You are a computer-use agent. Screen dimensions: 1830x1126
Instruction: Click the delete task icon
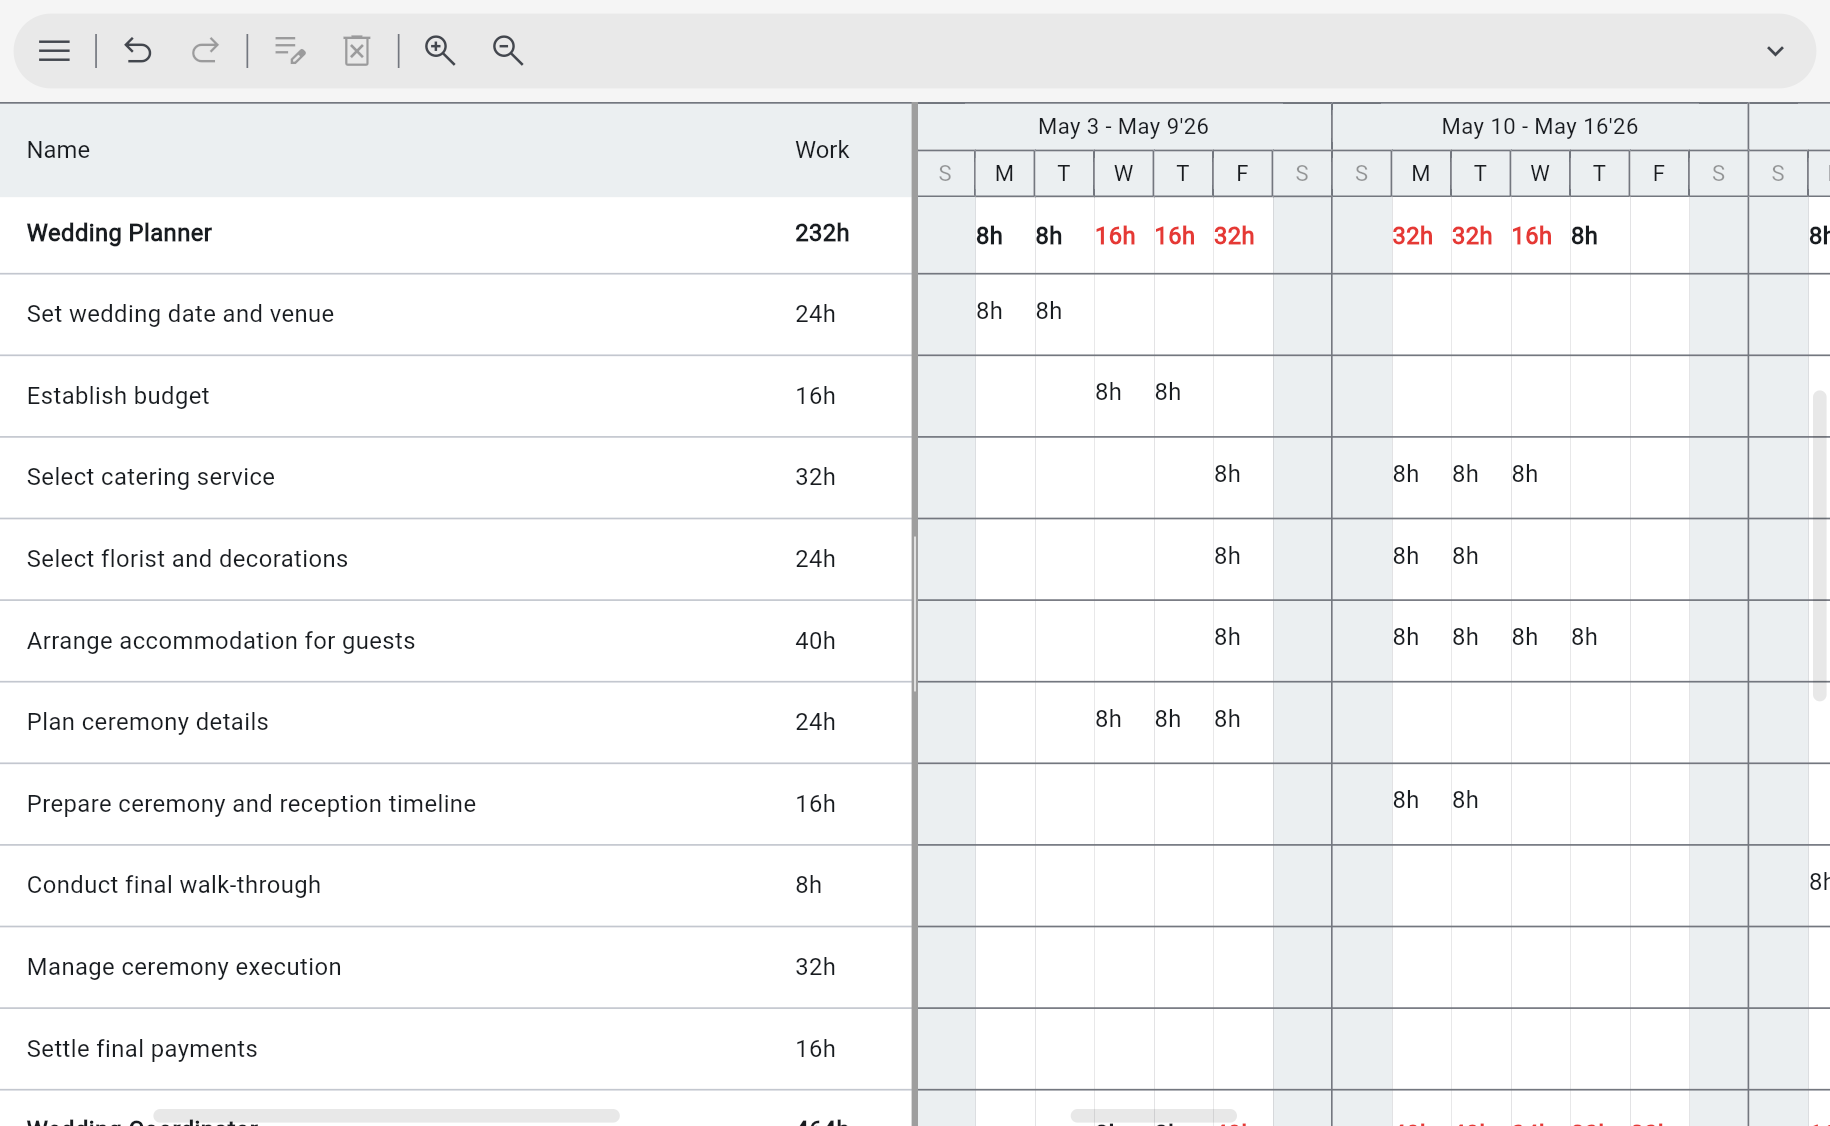pyautogui.click(x=357, y=51)
